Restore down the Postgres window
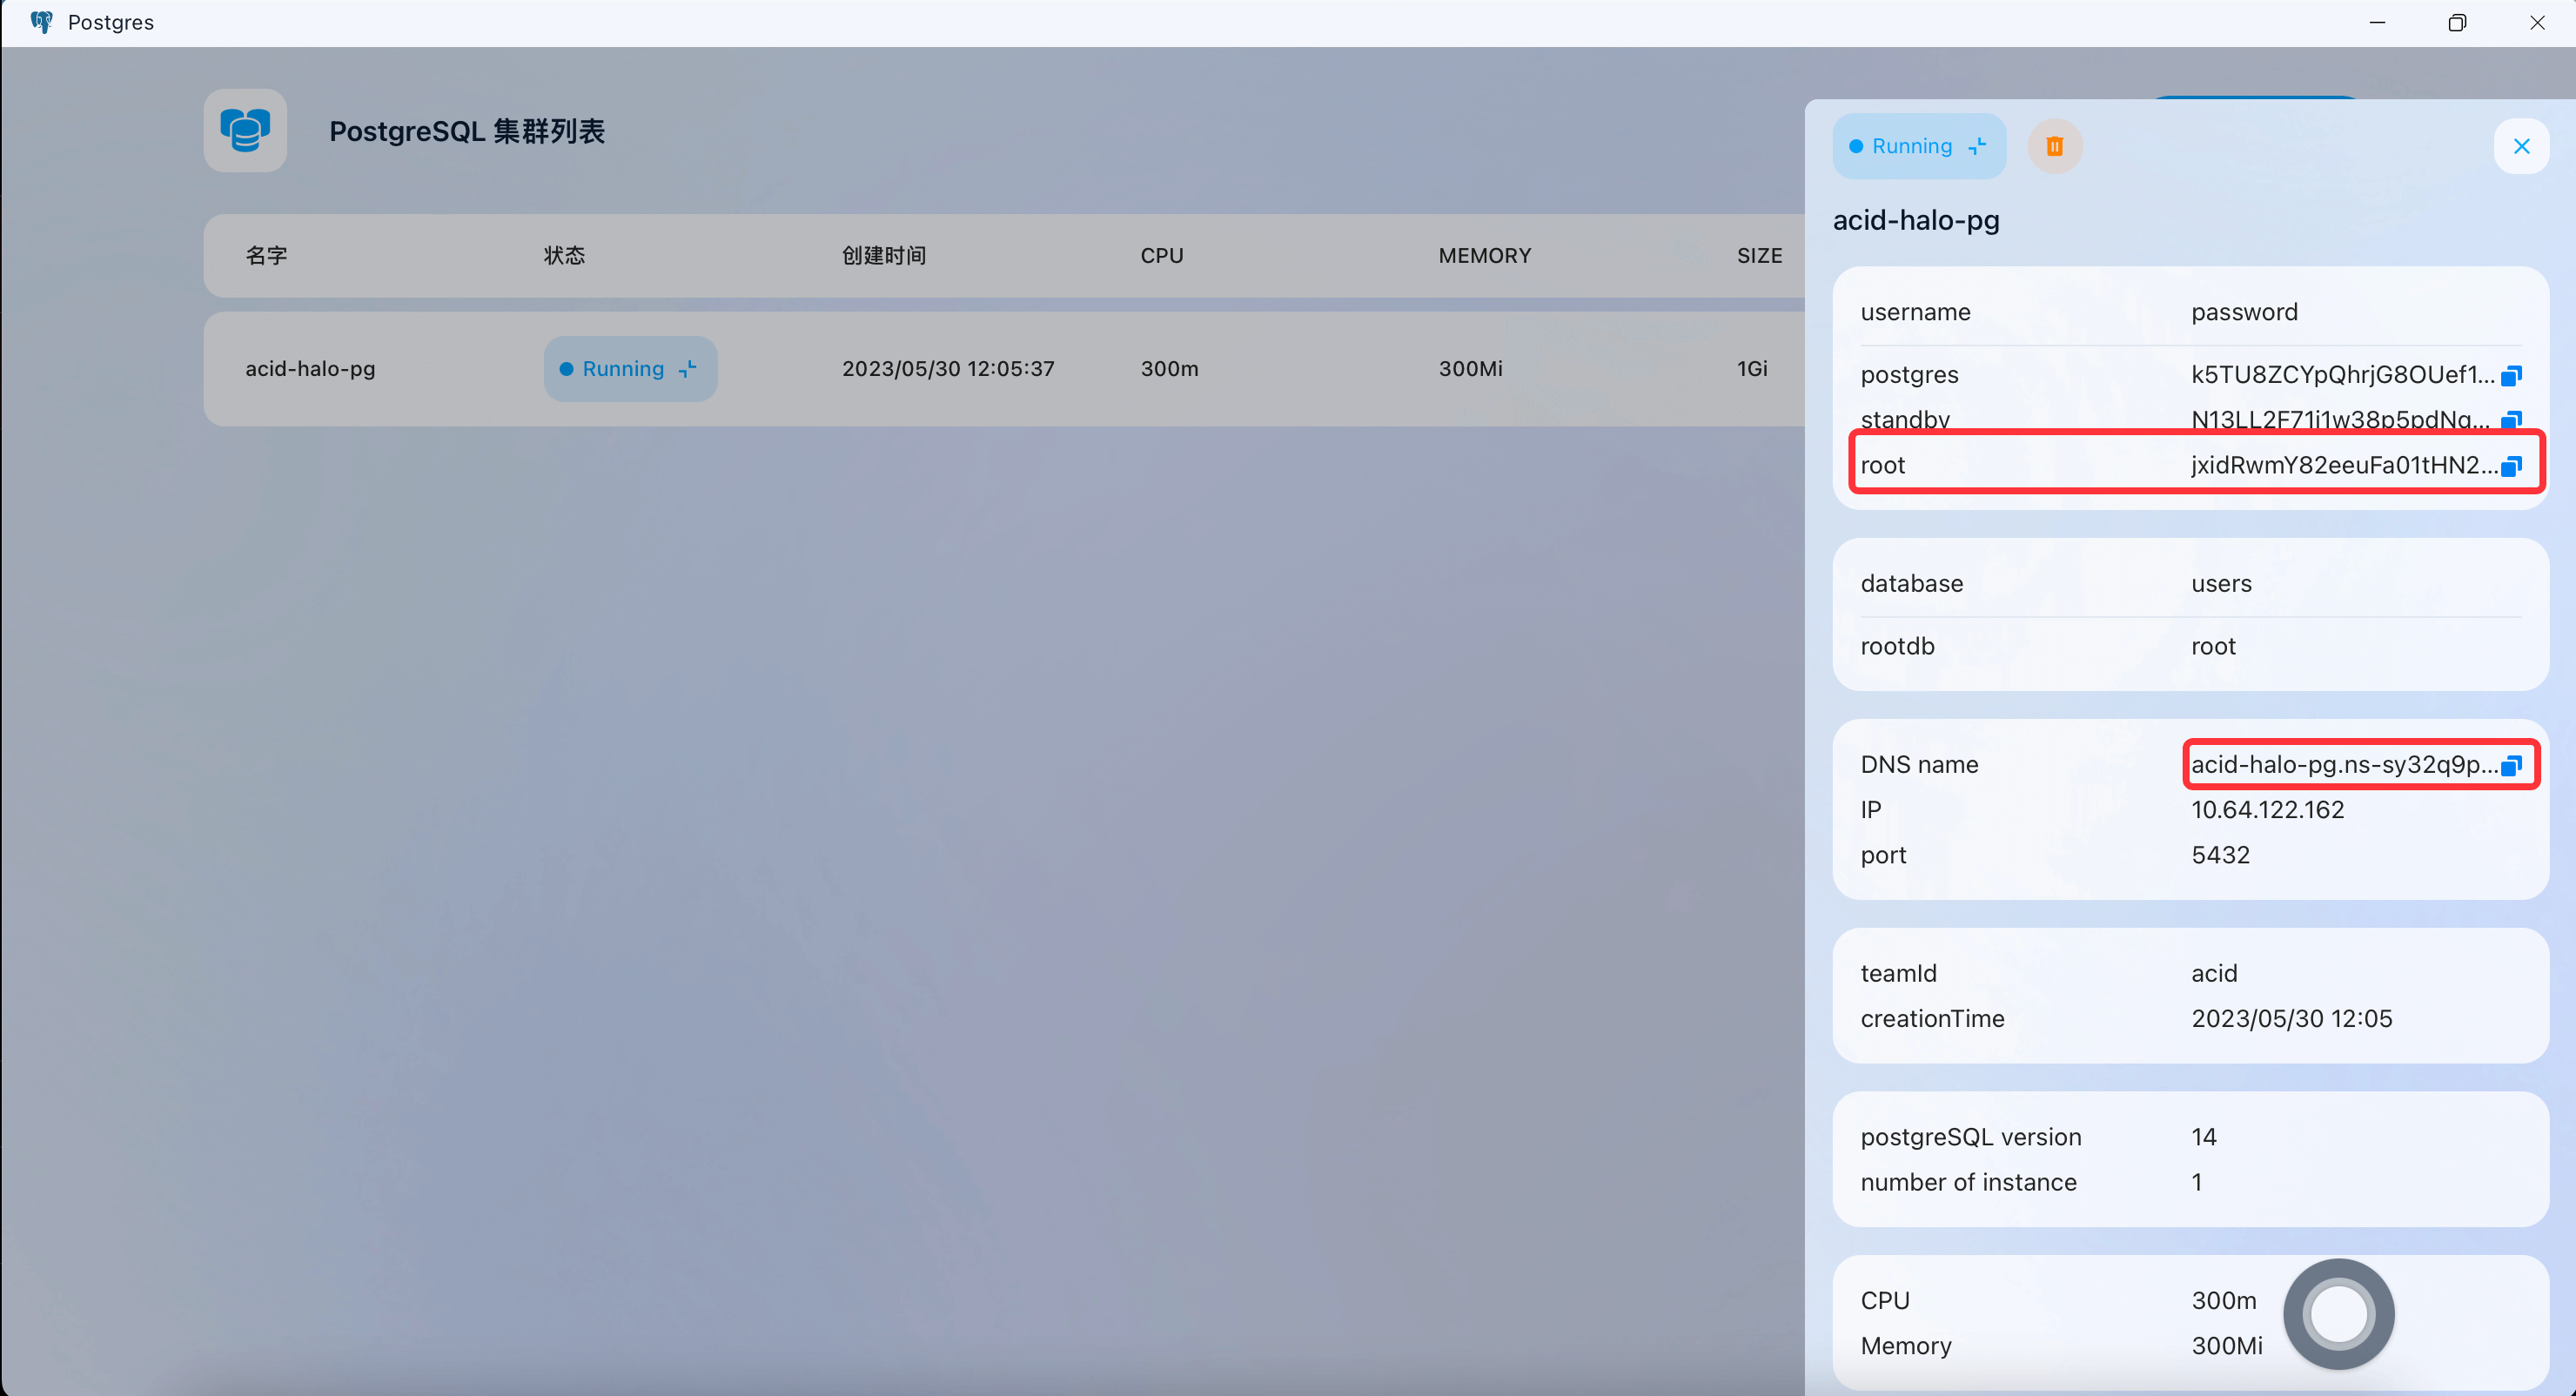This screenshot has width=2576, height=1396. coord(2456,22)
